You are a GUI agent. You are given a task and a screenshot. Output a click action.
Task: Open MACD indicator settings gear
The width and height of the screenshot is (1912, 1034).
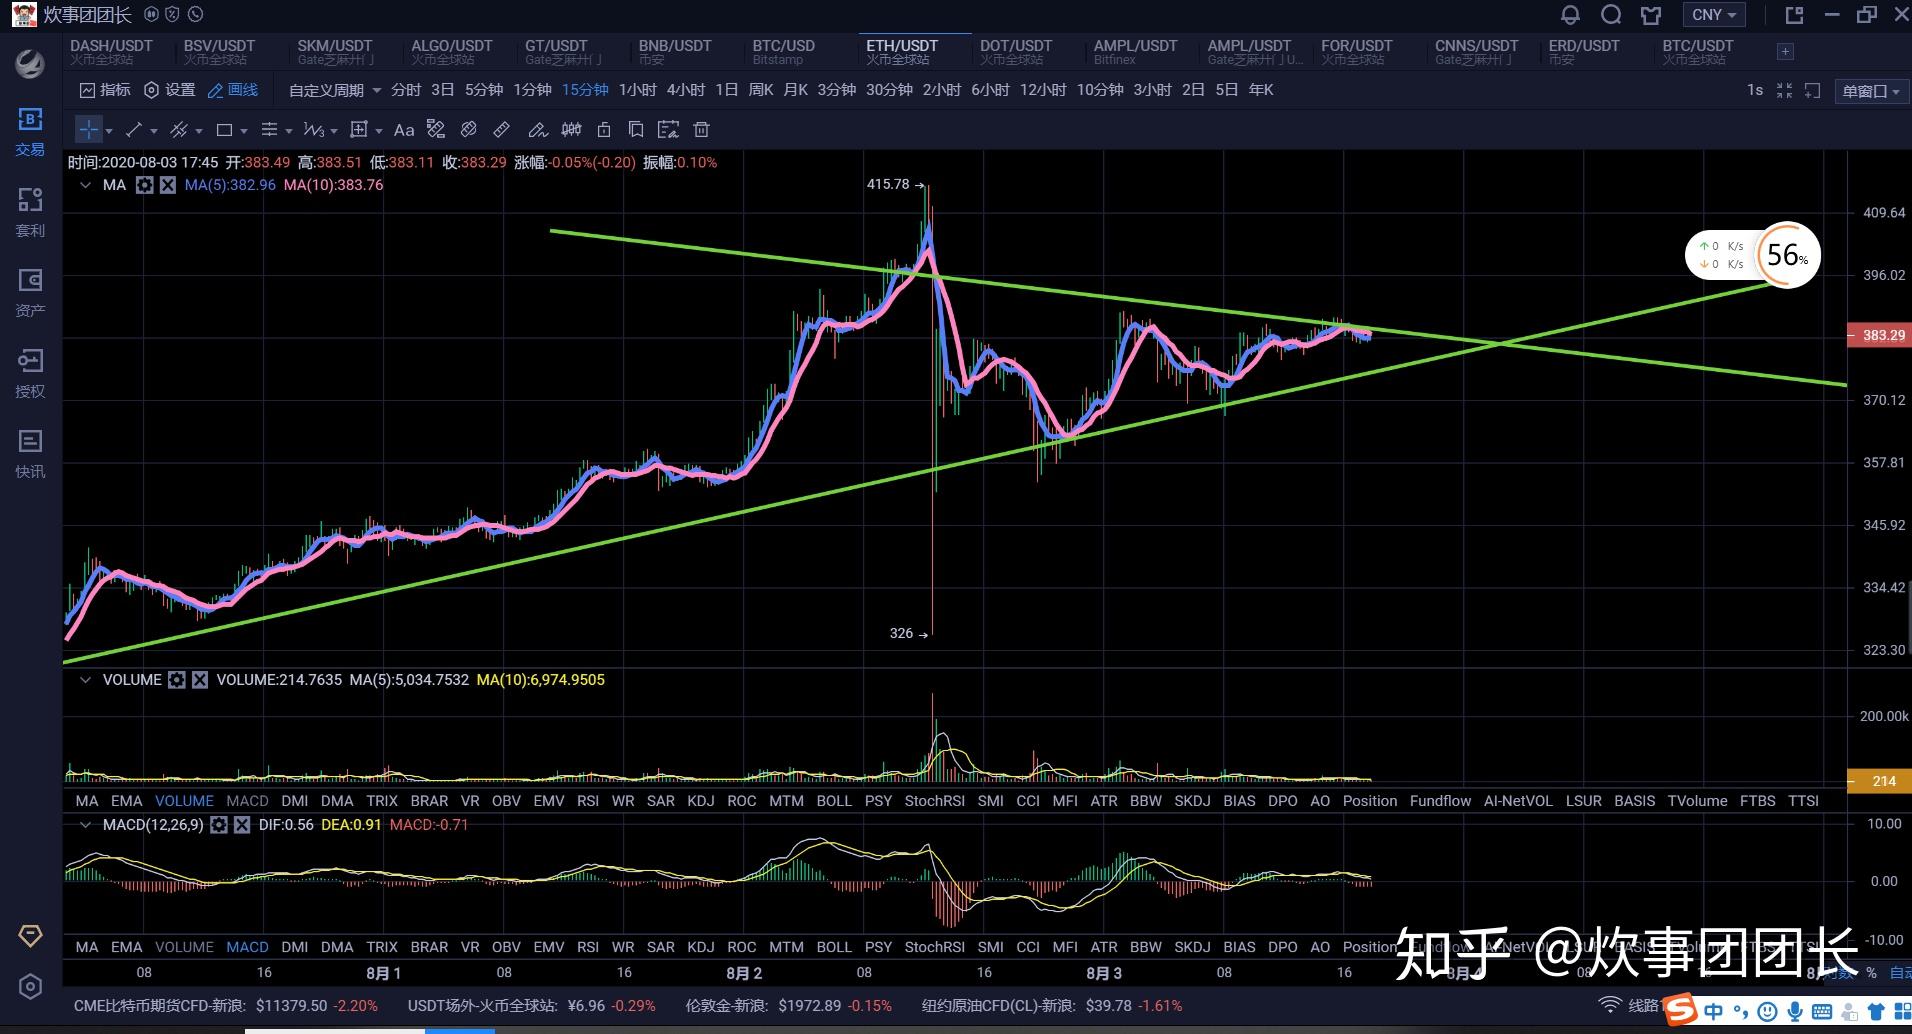[219, 825]
